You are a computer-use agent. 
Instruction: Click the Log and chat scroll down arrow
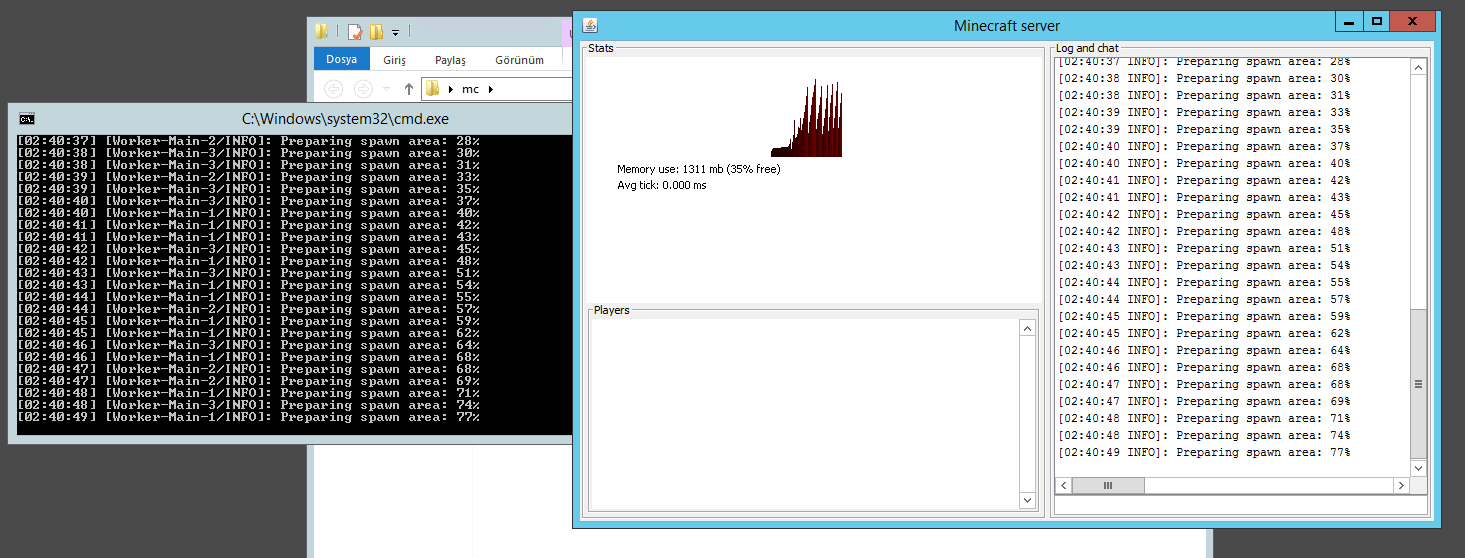coord(1419,468)
